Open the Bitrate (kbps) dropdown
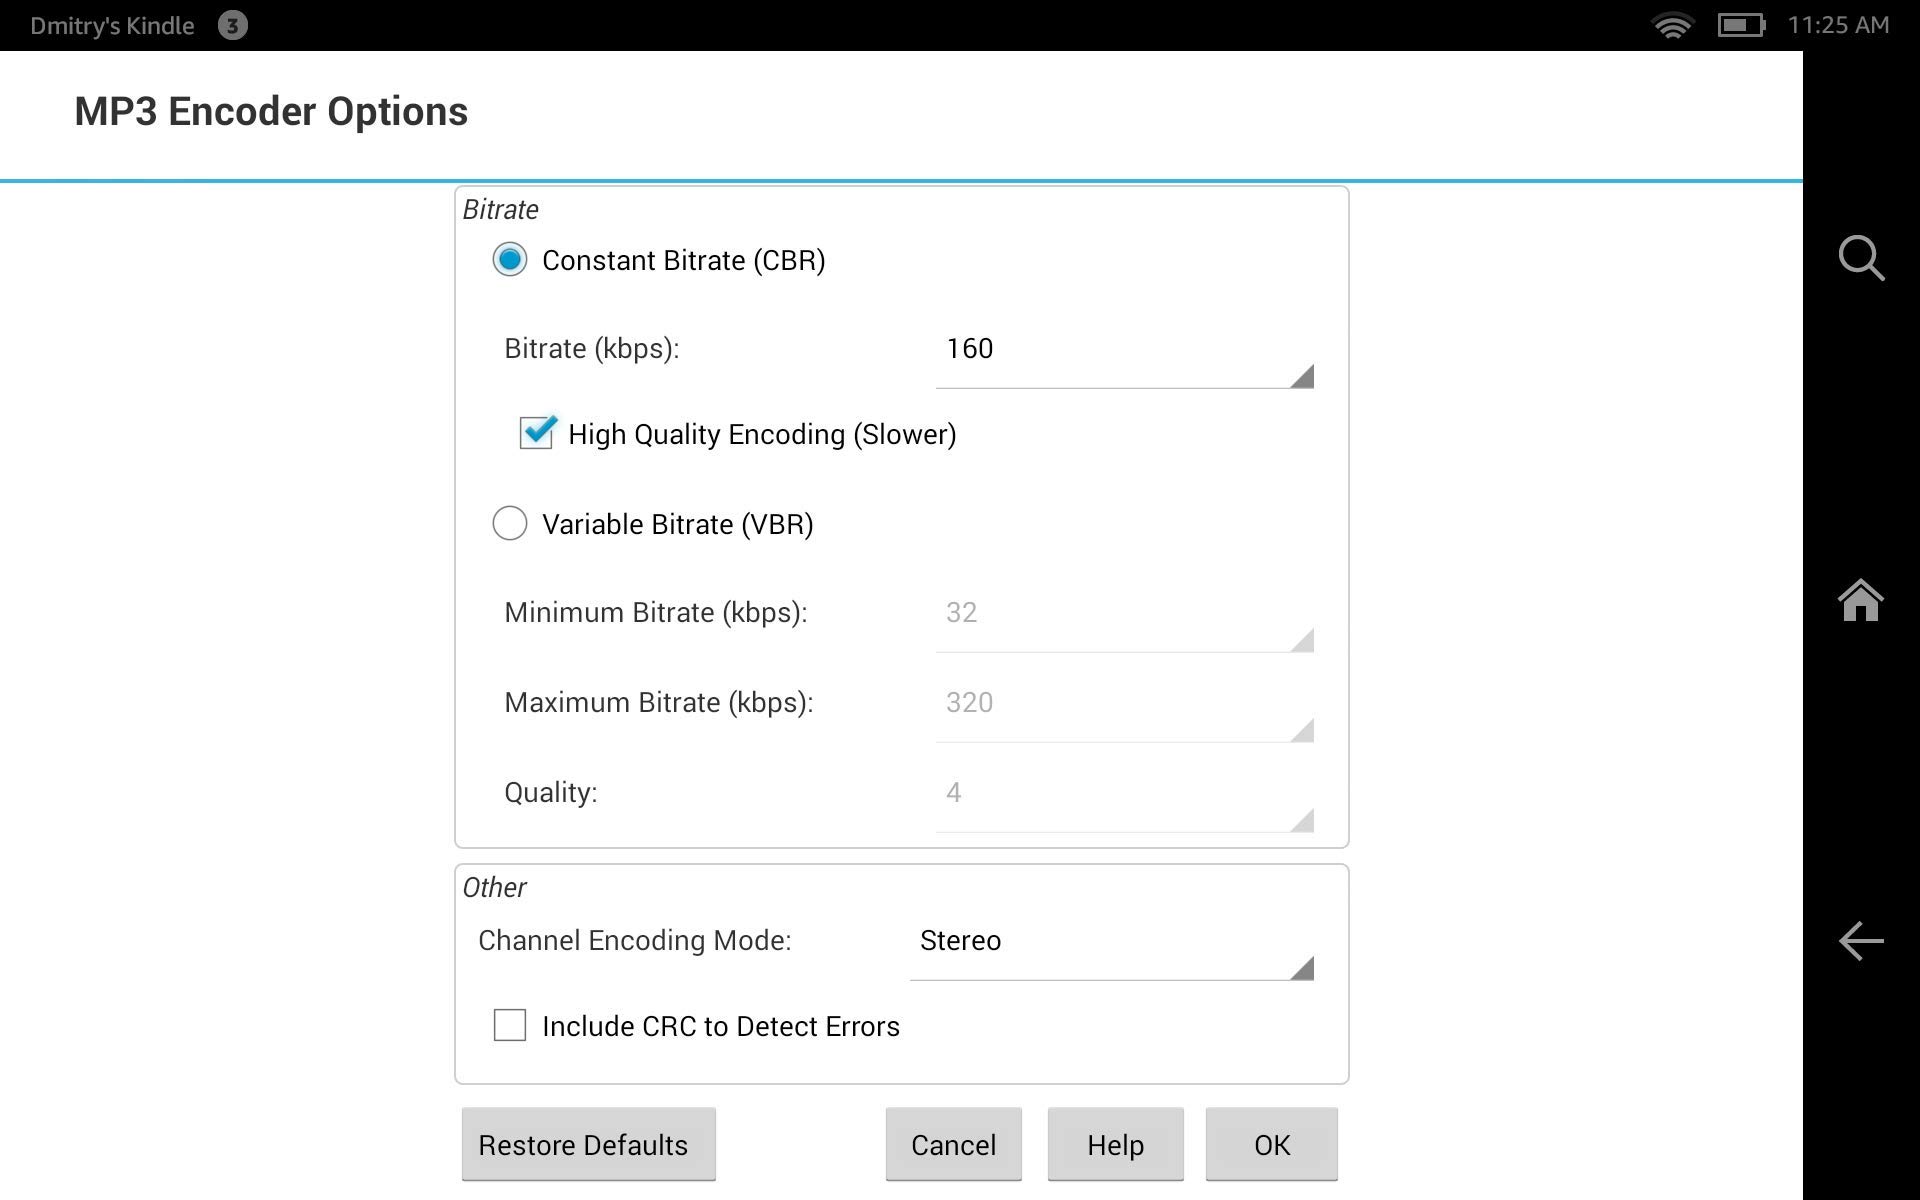The image size is (1920, 1200). tap(1124, 355)
